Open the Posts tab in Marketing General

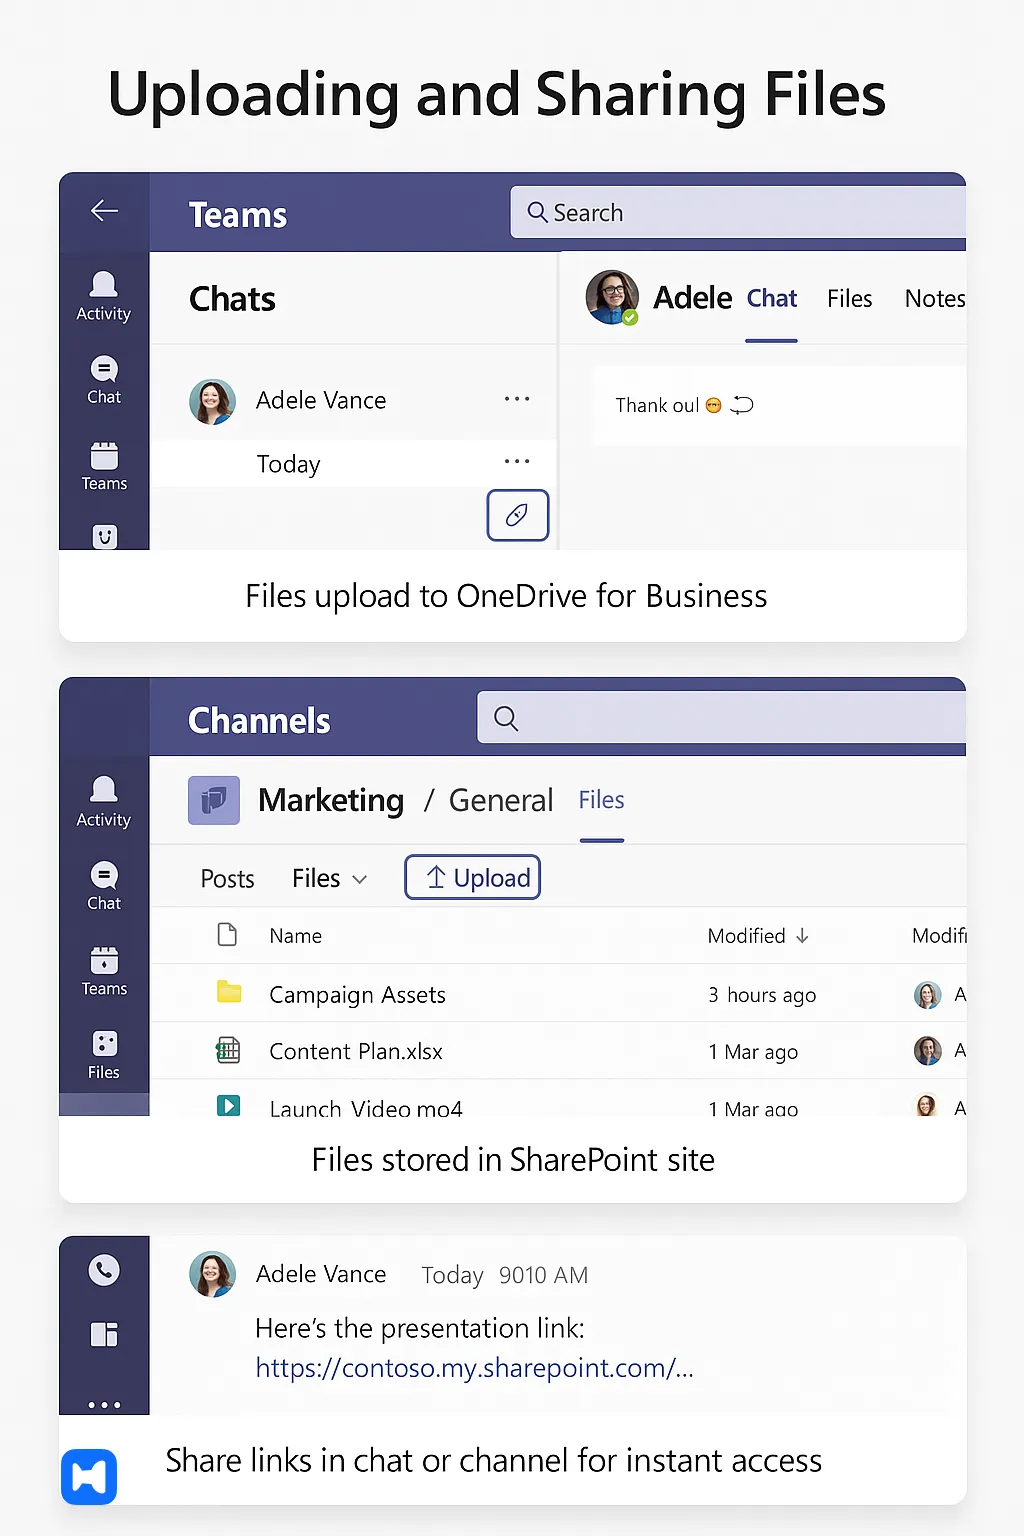226,877
